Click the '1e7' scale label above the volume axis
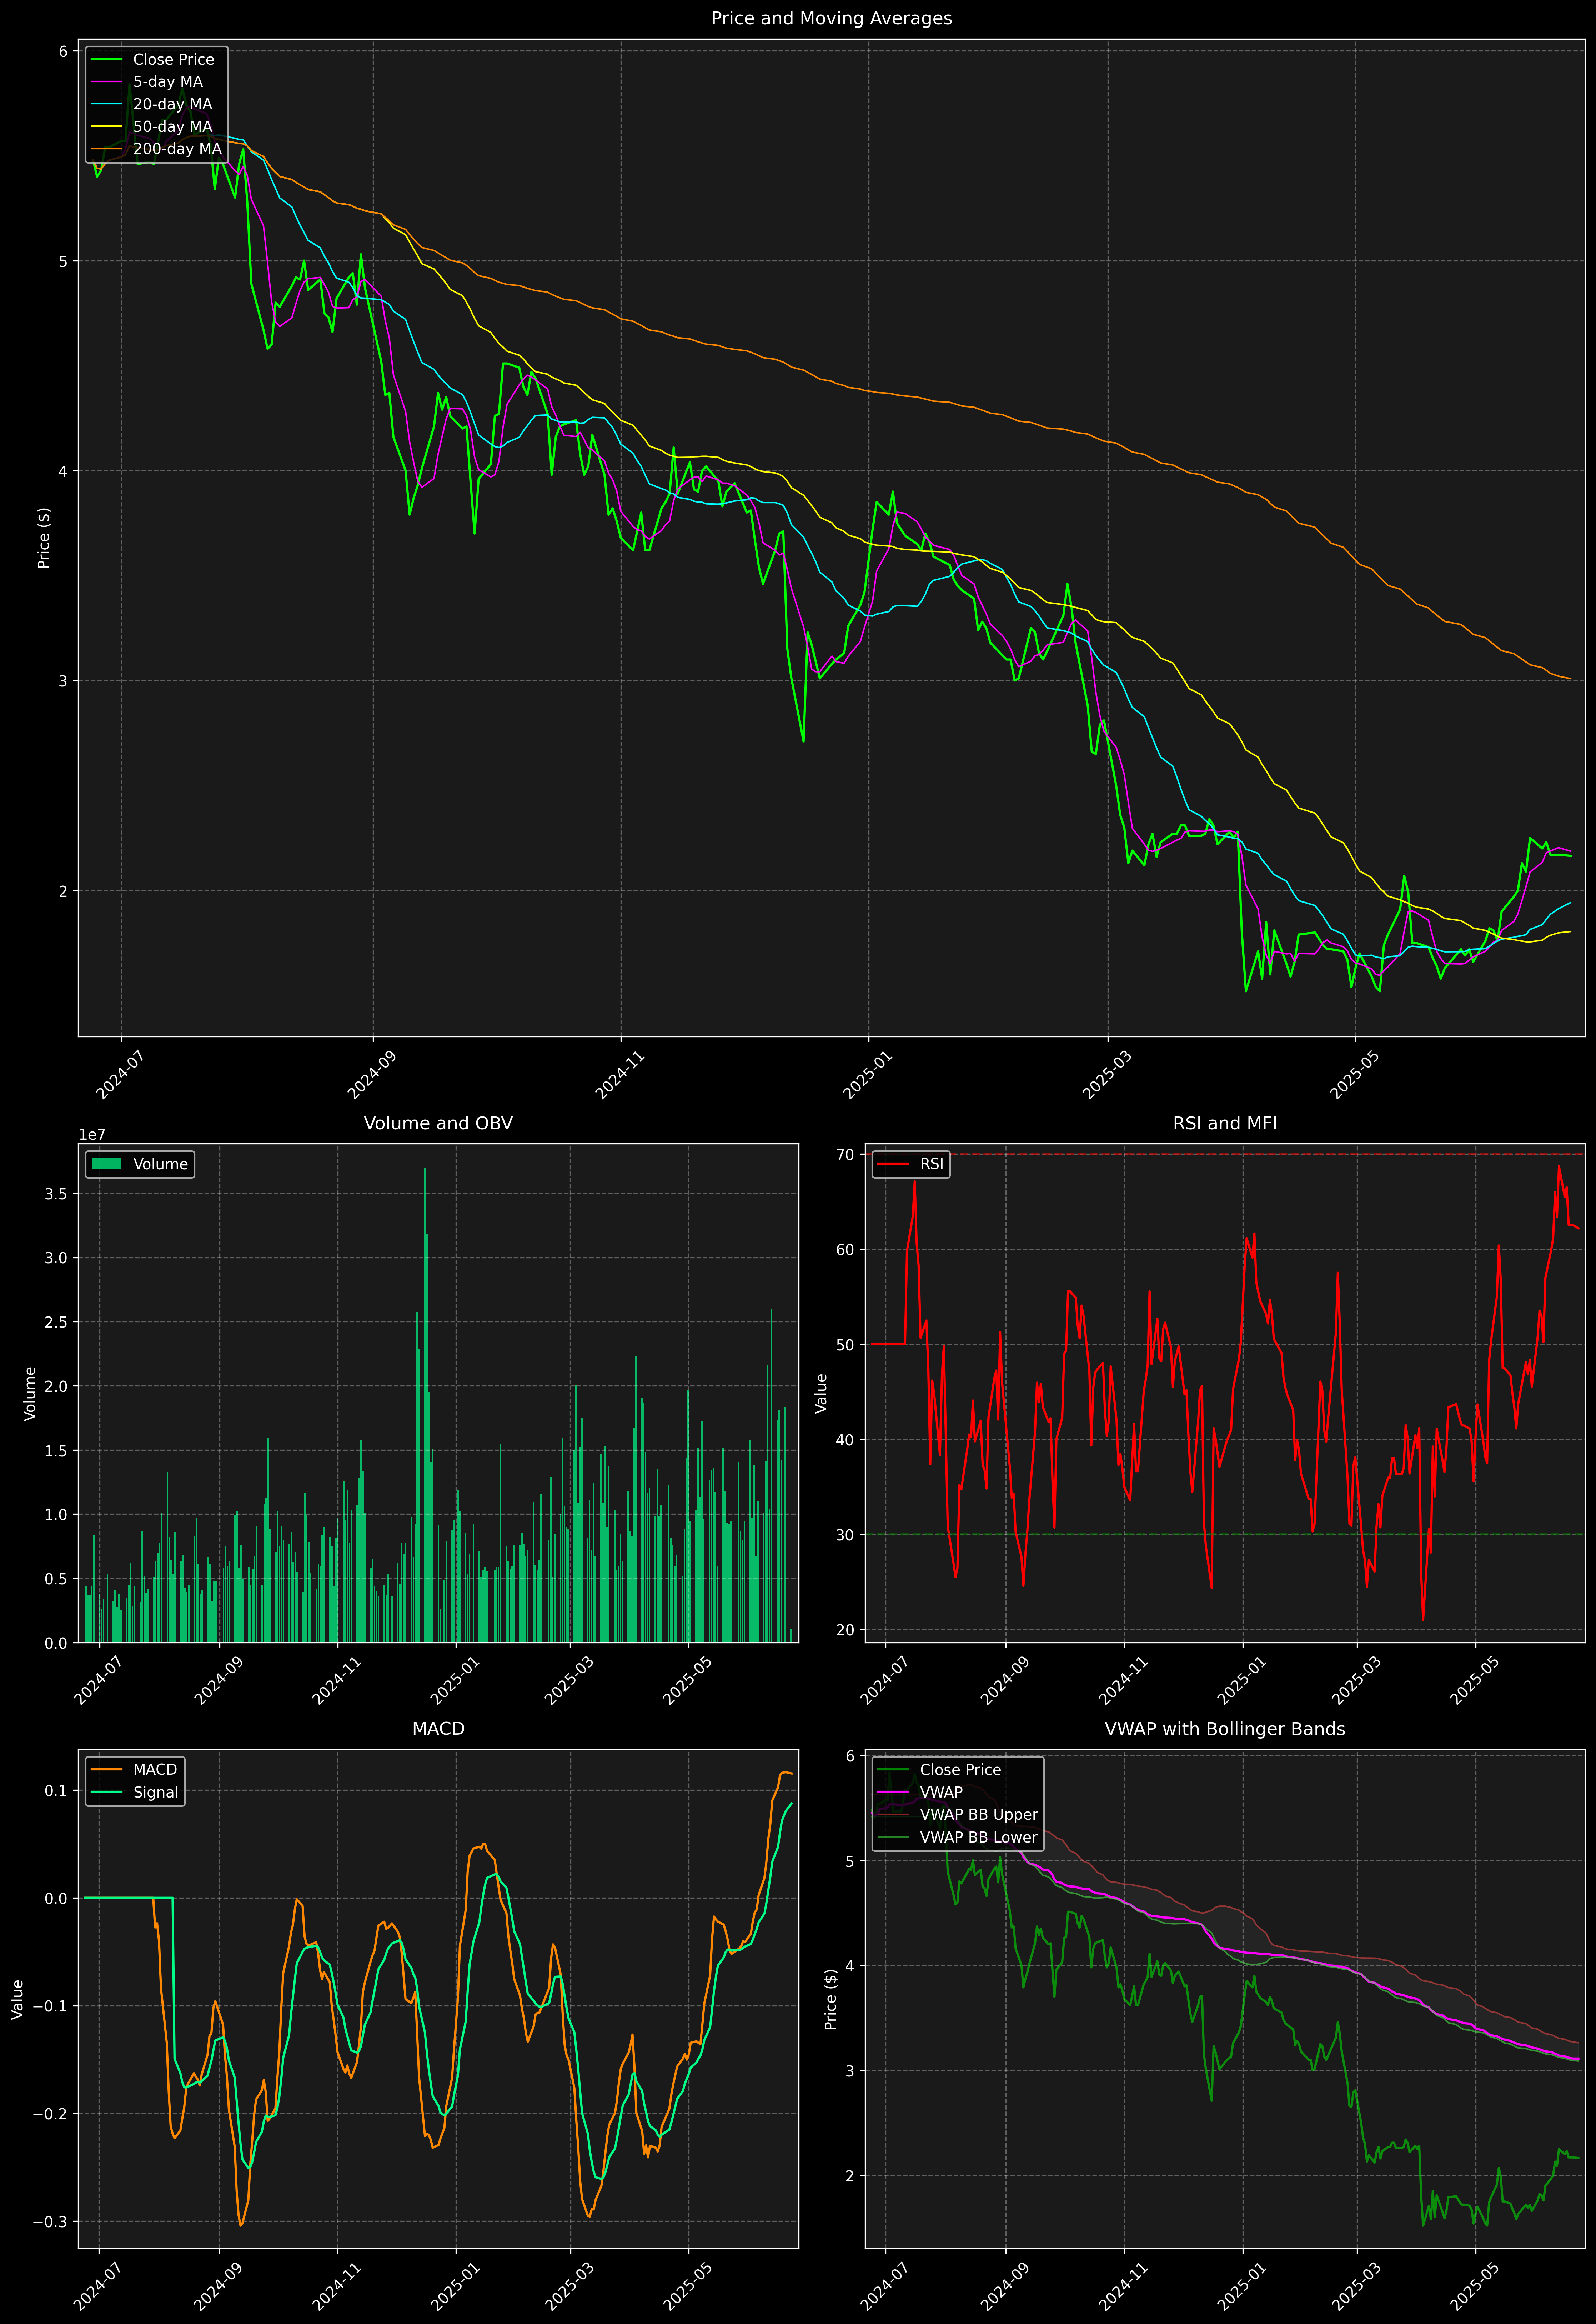1596x2324 pixels. click(92, 1135)
